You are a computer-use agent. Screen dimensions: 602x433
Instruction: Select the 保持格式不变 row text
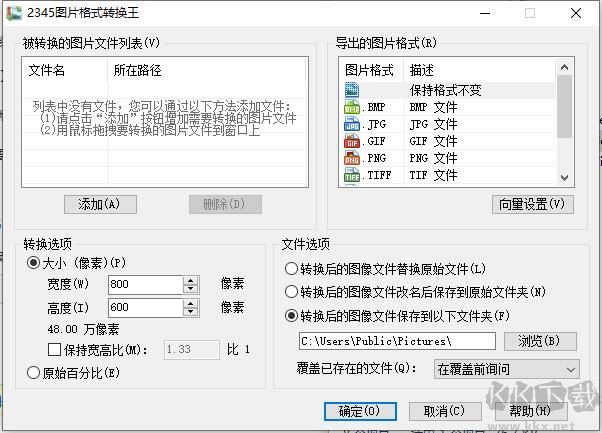pyautogui.click(x=445, y=90)
